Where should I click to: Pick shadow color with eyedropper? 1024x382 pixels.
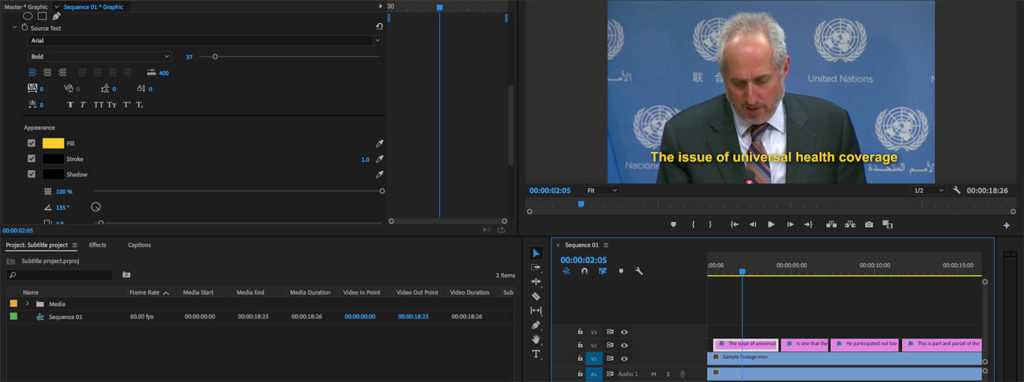point(379,174)
